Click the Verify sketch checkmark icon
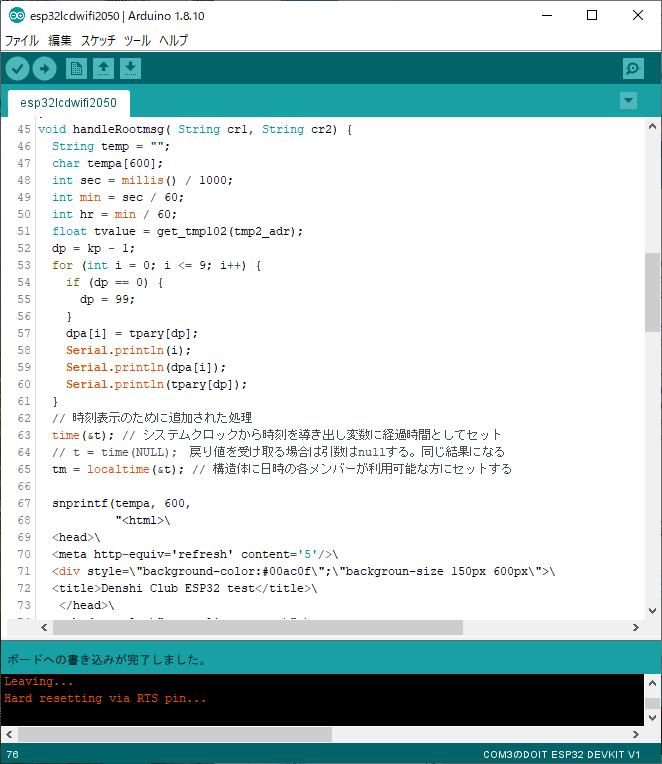This screenshot has height=764, width=662. [x=18, y=68]
